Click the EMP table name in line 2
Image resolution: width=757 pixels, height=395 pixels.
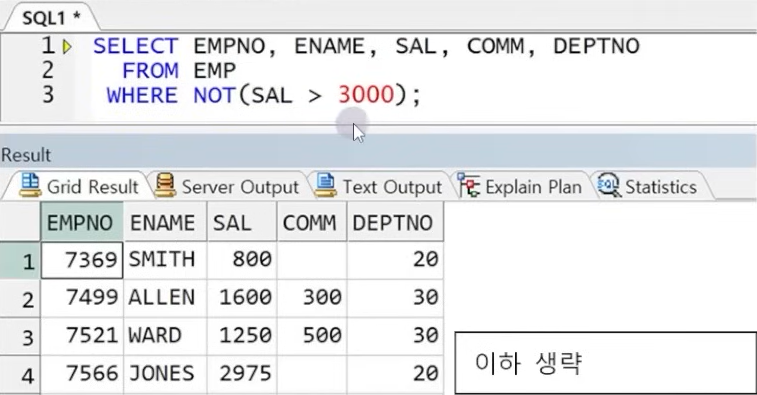(214, 71)
